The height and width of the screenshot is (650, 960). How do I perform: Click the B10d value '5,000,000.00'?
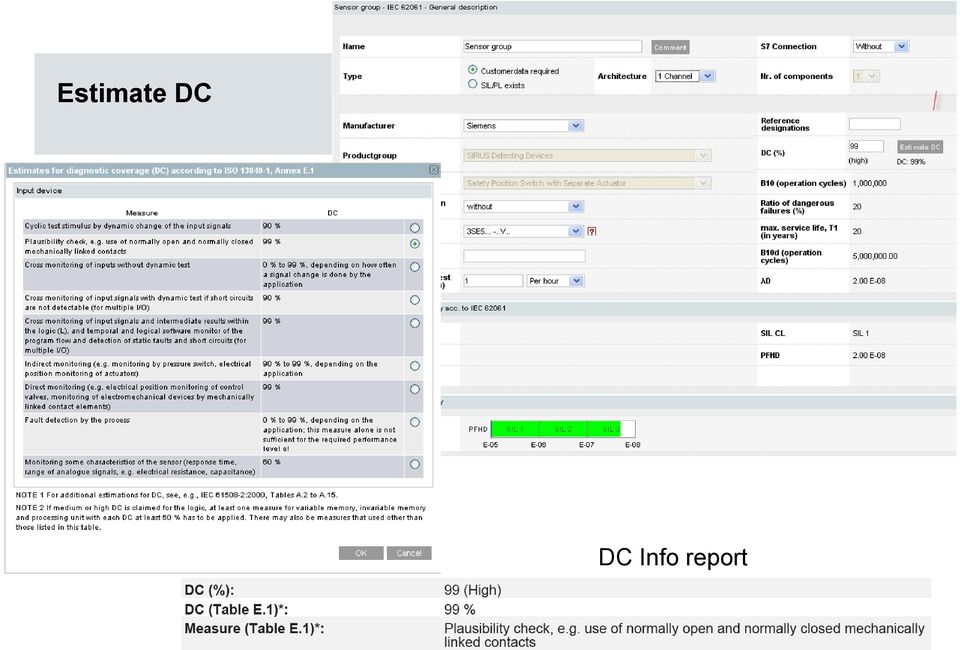[875, 256]
